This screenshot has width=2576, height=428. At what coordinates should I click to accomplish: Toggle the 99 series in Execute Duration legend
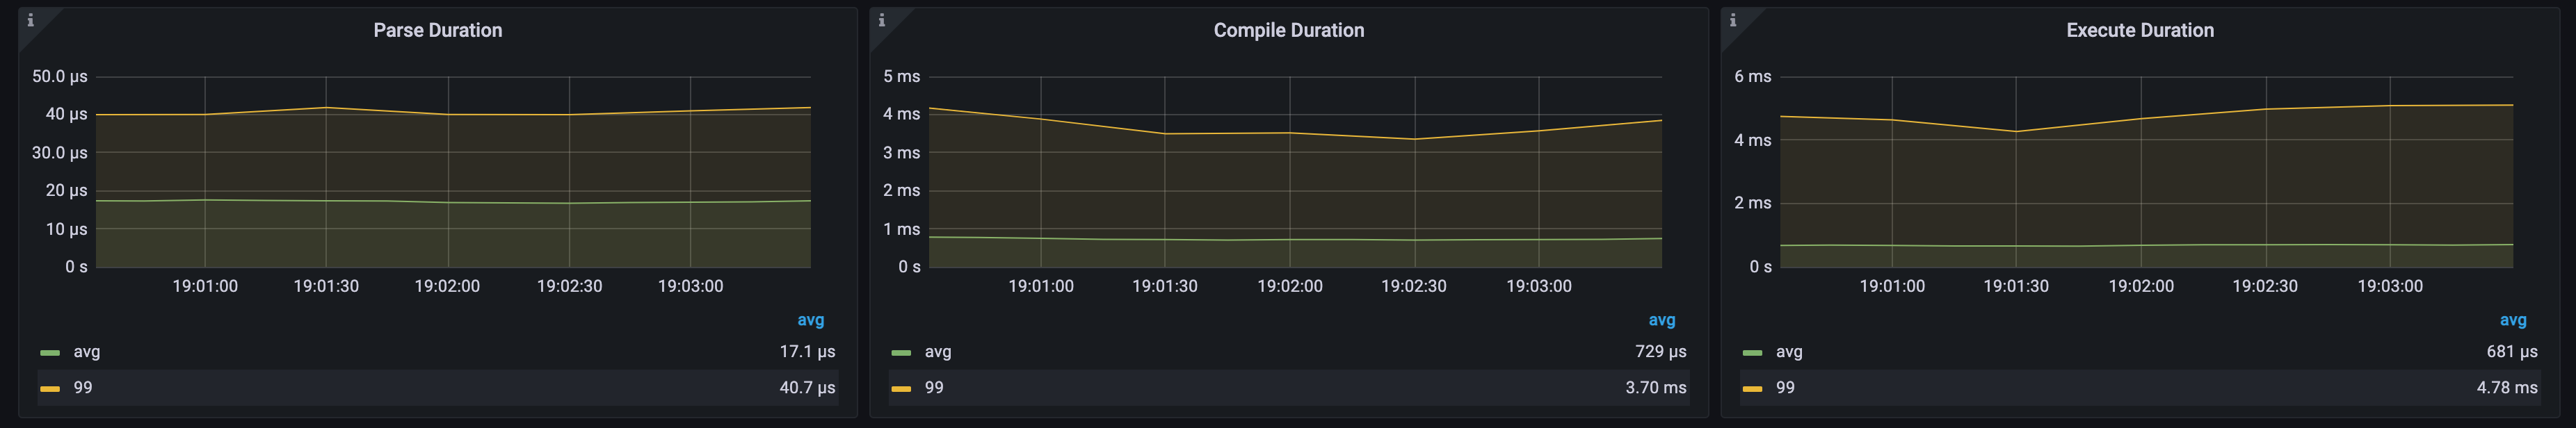tap(1785, 388)
